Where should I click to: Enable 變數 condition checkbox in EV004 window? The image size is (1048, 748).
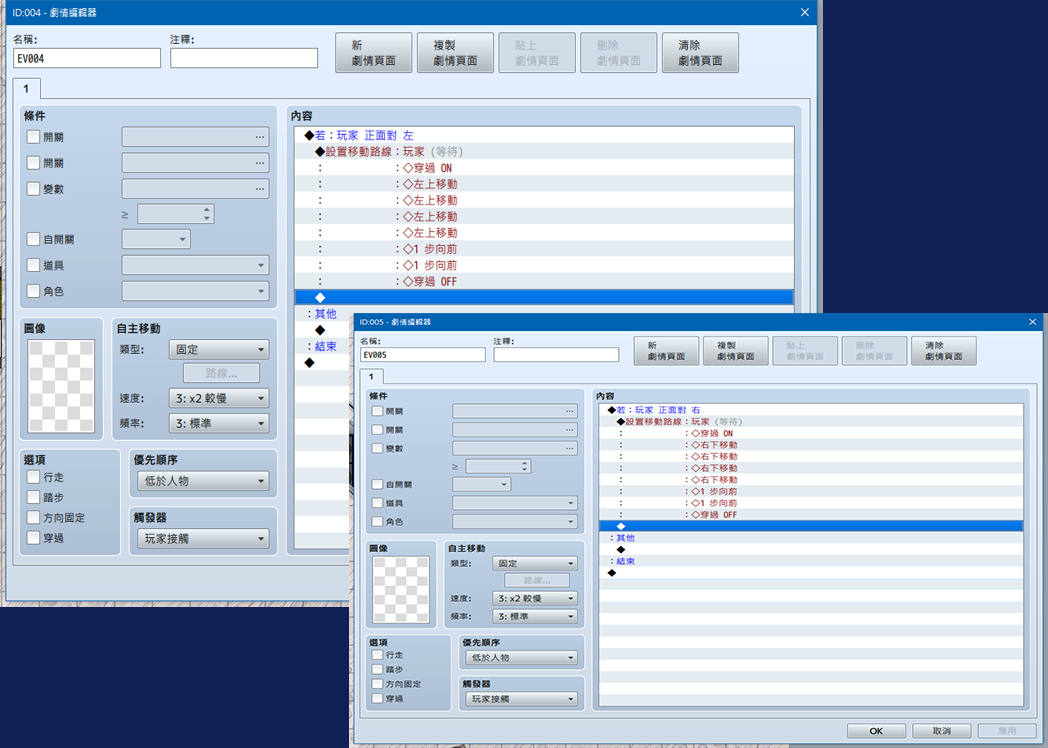[x=33, y=189]
